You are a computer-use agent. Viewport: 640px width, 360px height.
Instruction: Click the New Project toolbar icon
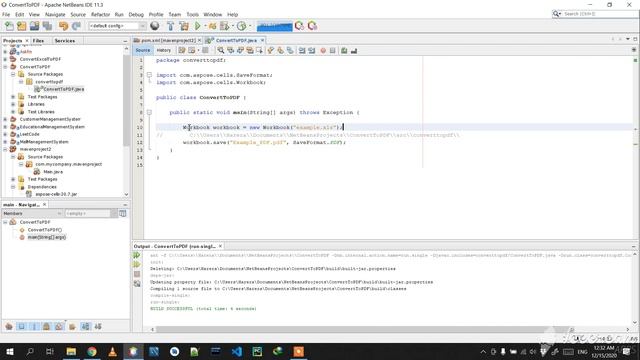tap(22, 26)
